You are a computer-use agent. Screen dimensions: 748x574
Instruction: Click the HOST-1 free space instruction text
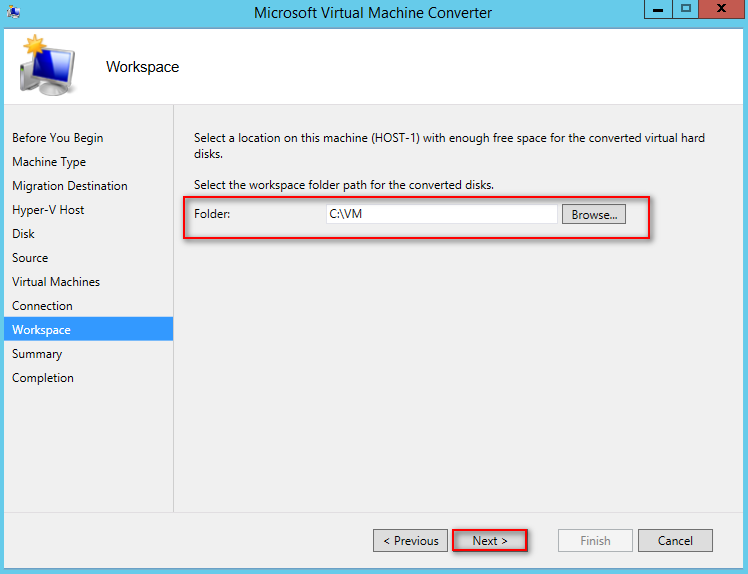(x=449, y=146)
